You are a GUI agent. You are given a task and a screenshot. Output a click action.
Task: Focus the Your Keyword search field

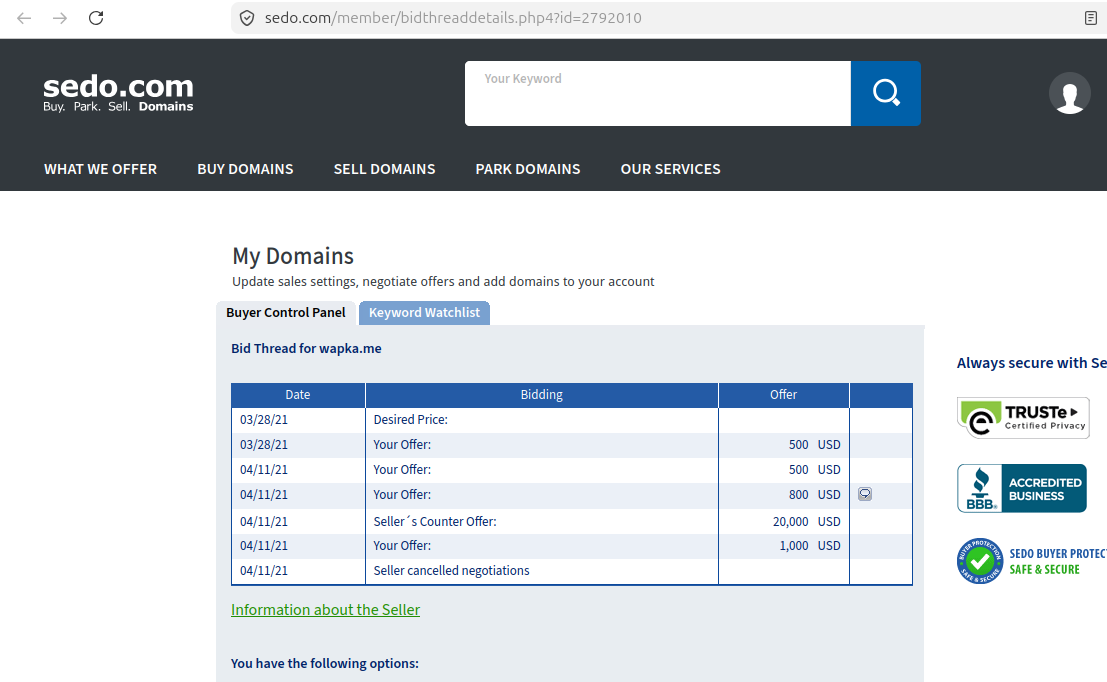(657, 93)
